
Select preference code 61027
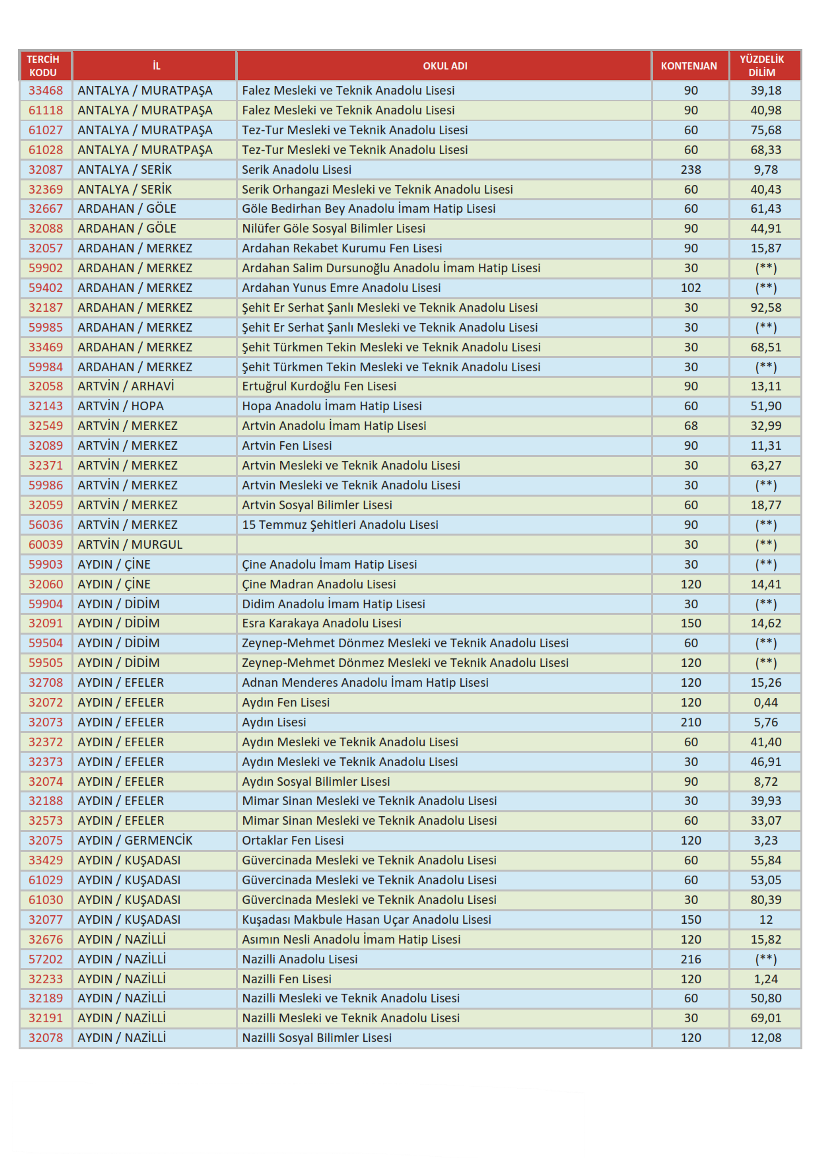pyautogui.click(x=46, y=130)
